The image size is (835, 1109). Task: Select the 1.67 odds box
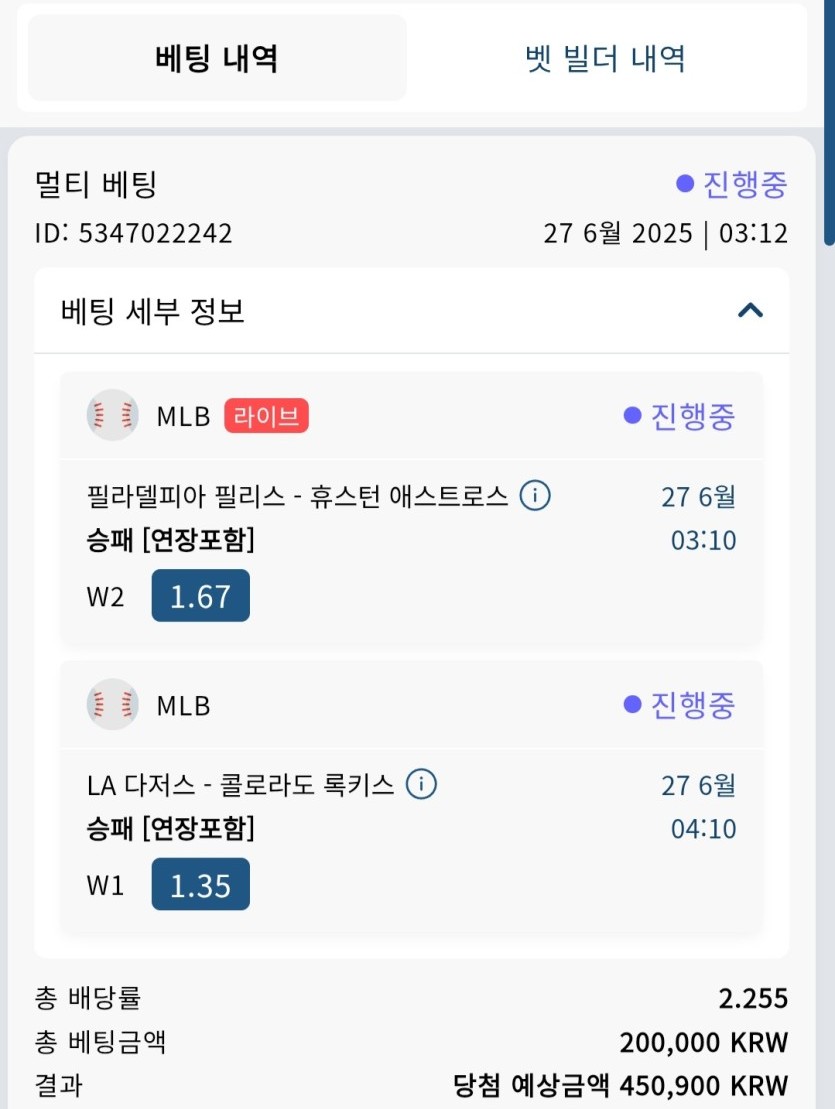tap(201, 596)
